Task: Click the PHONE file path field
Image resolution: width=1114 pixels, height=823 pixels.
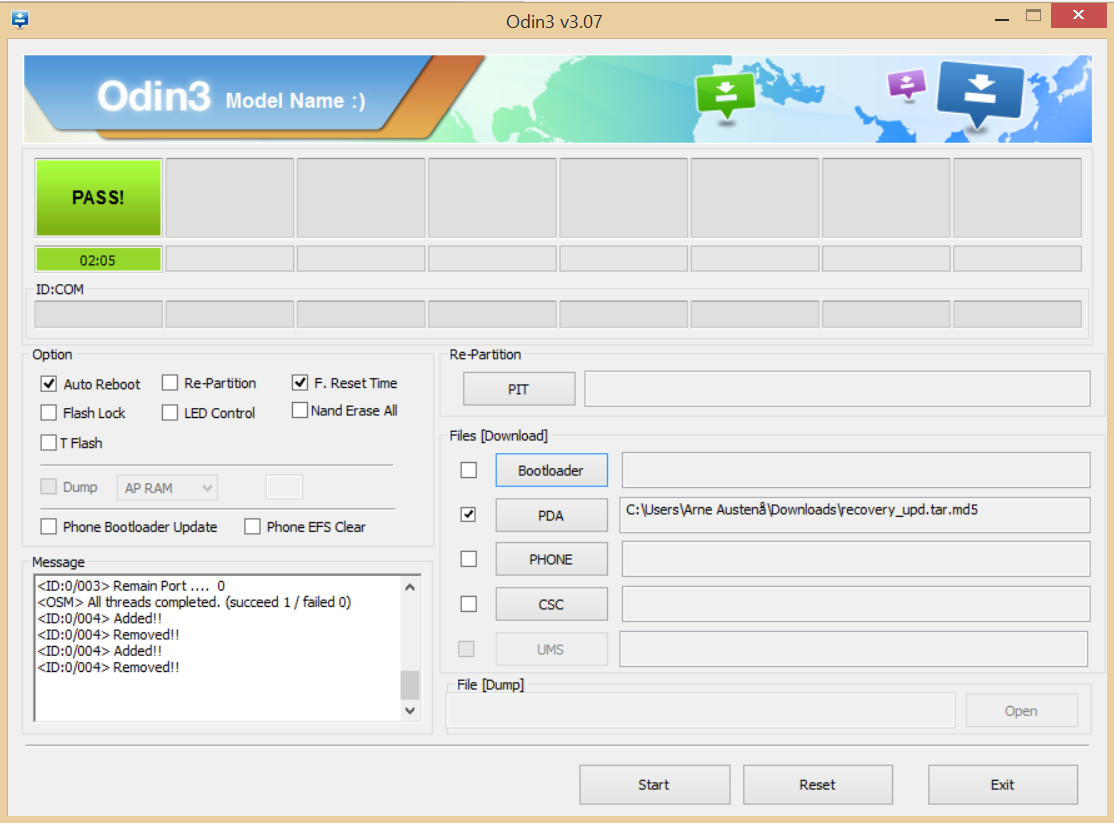Action: tap(855, 559)
